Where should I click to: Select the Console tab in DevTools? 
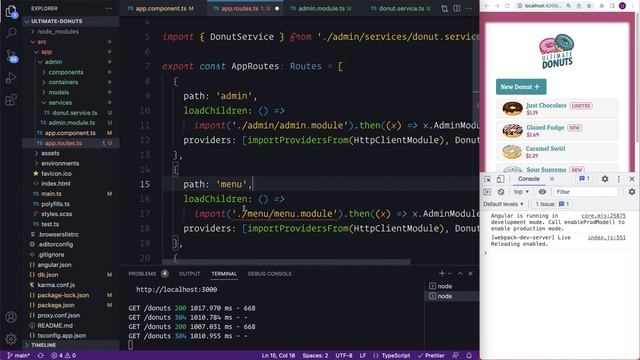pyautogui.click(x=529, y=179)
